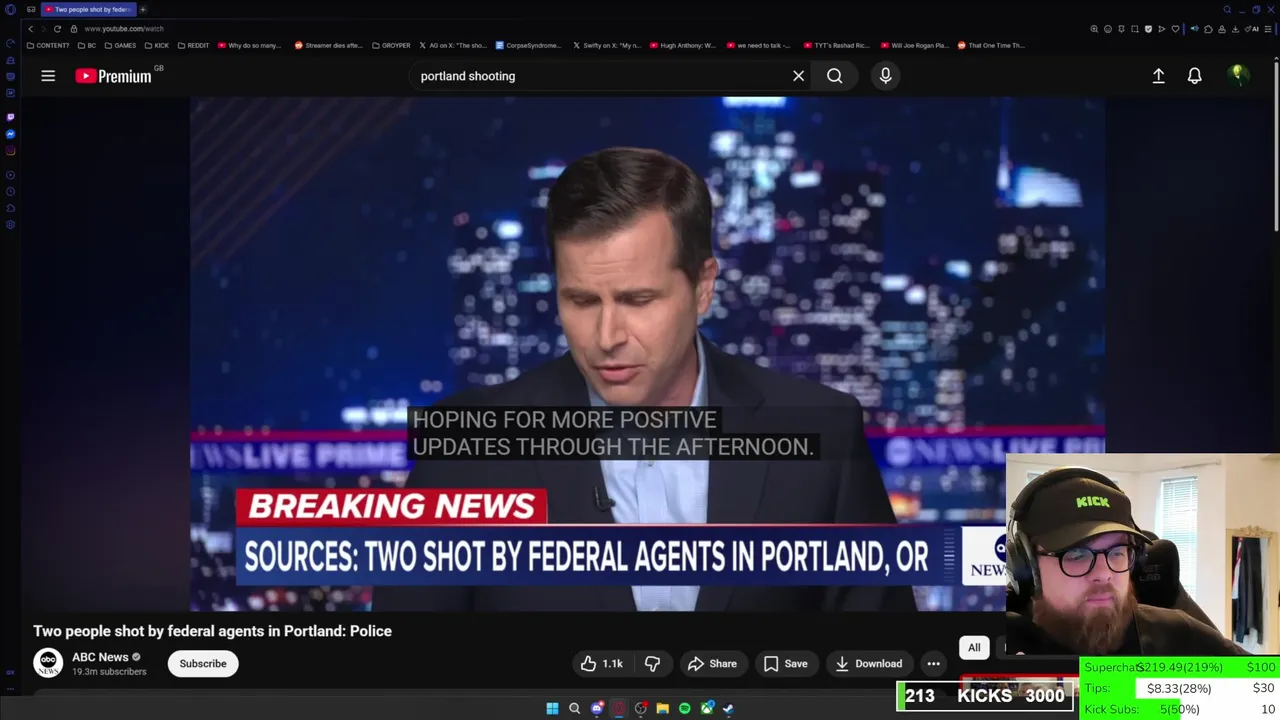Open the account avatar menu
This screenshot has width=1280, height=720.
point(1238,76)
